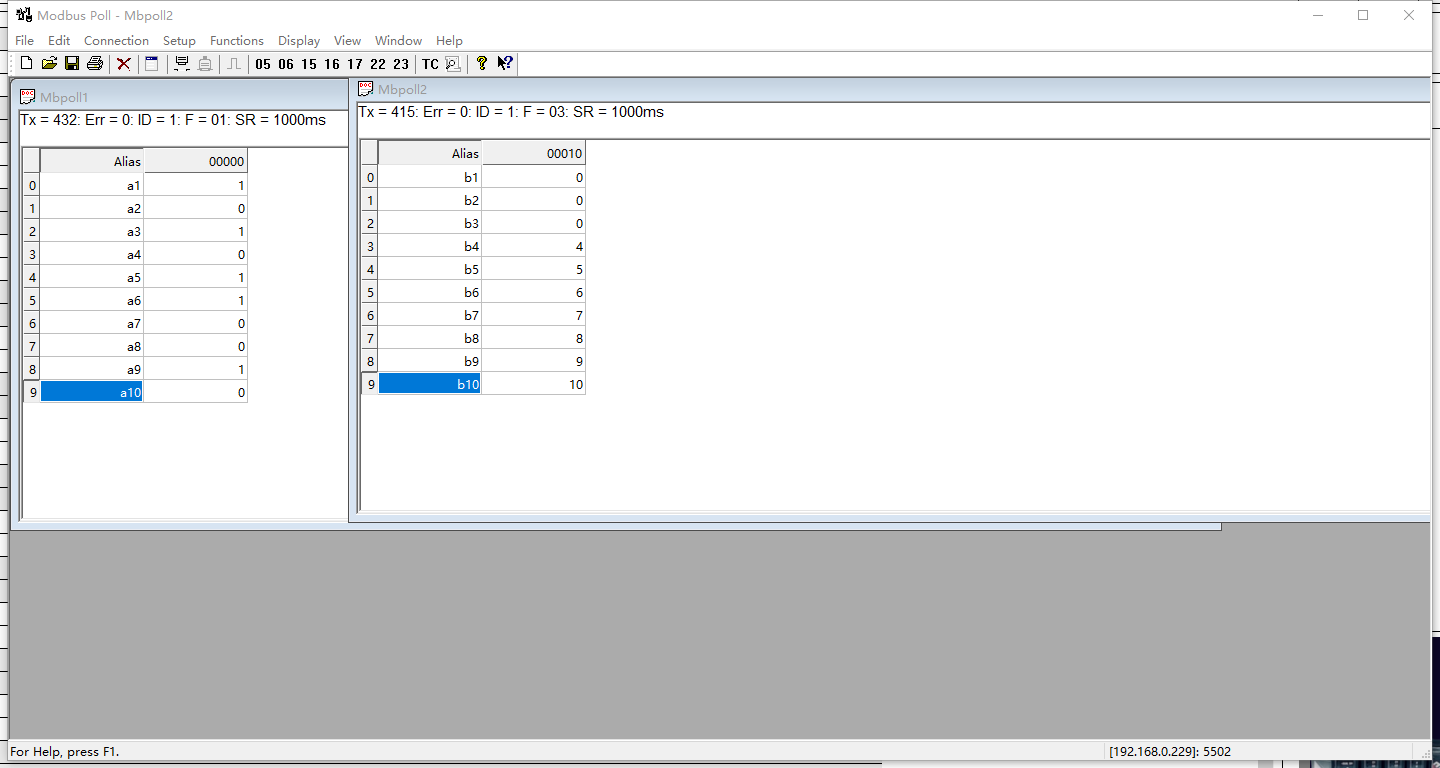
Task: Open the Setup menu
Action: pos(179,41)
